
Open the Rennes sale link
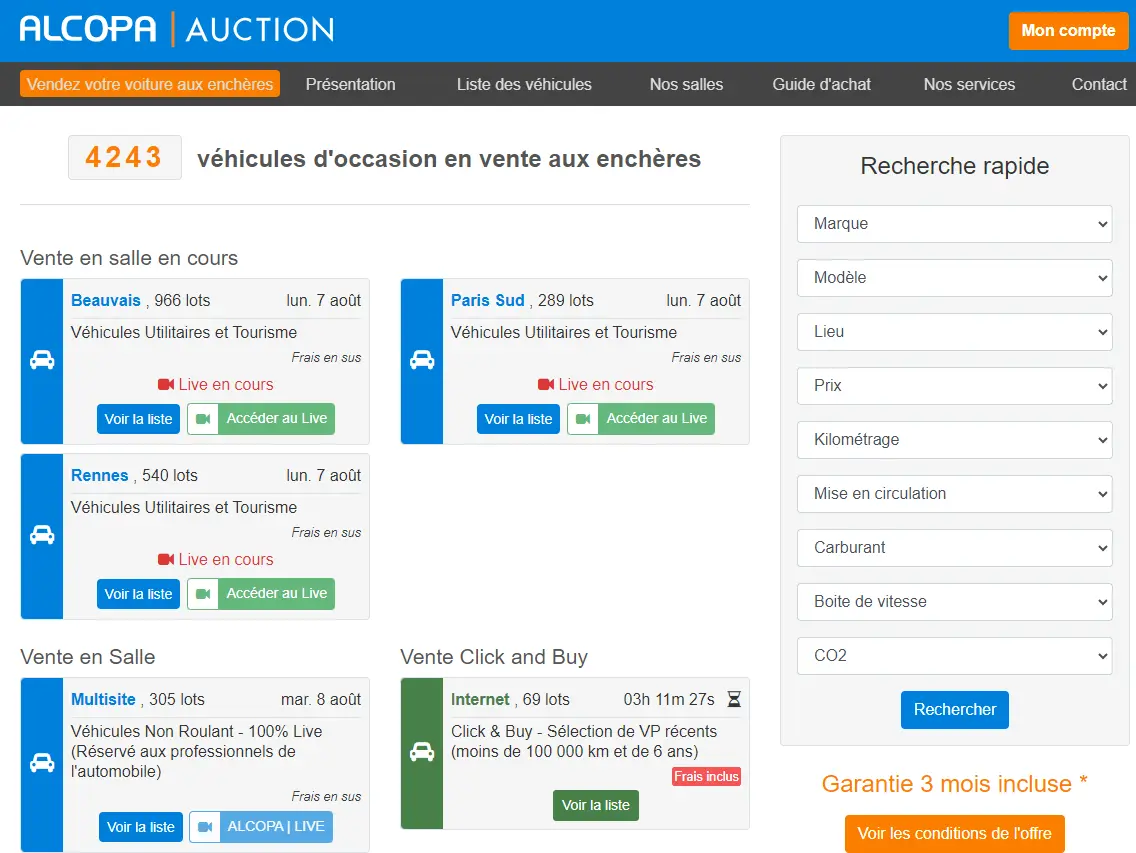99,476
